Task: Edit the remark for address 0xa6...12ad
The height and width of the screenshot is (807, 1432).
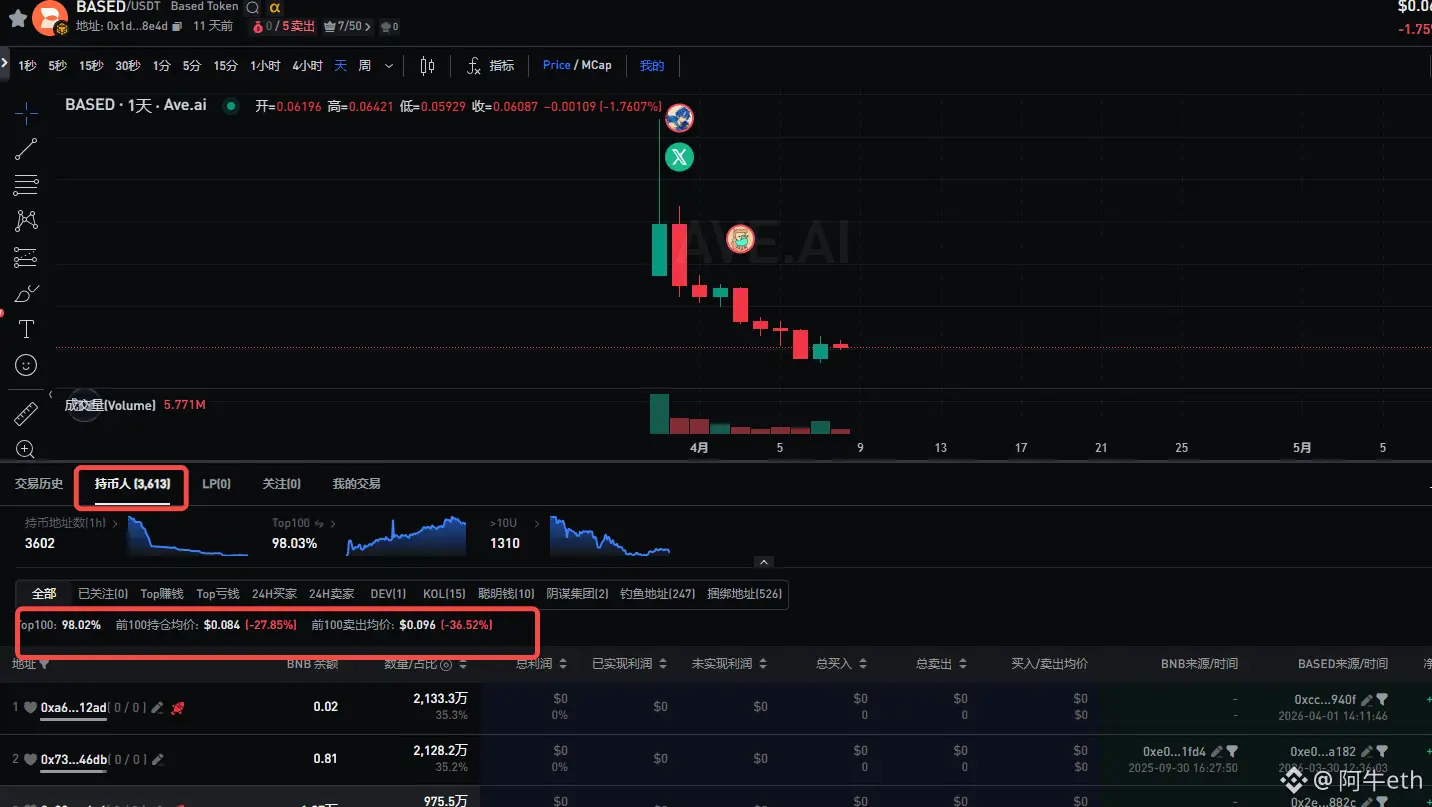Action: coord(157,708)
